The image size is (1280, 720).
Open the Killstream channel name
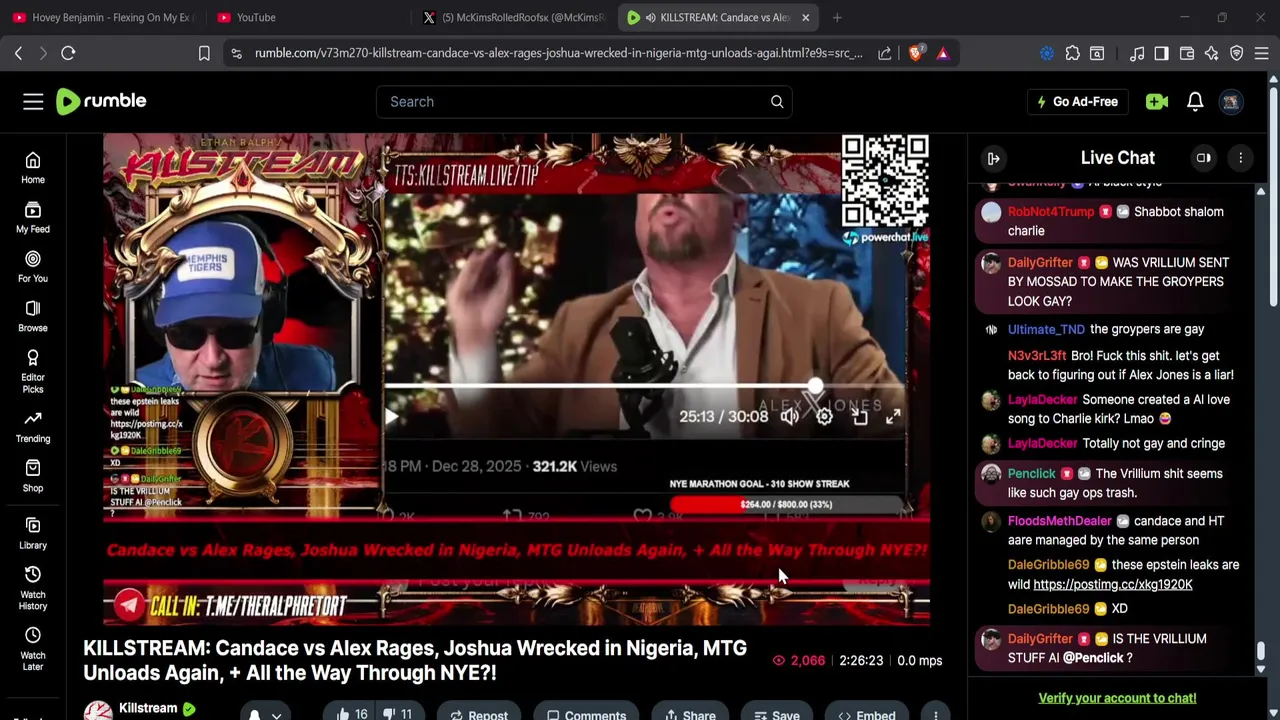tap(148, 708)
